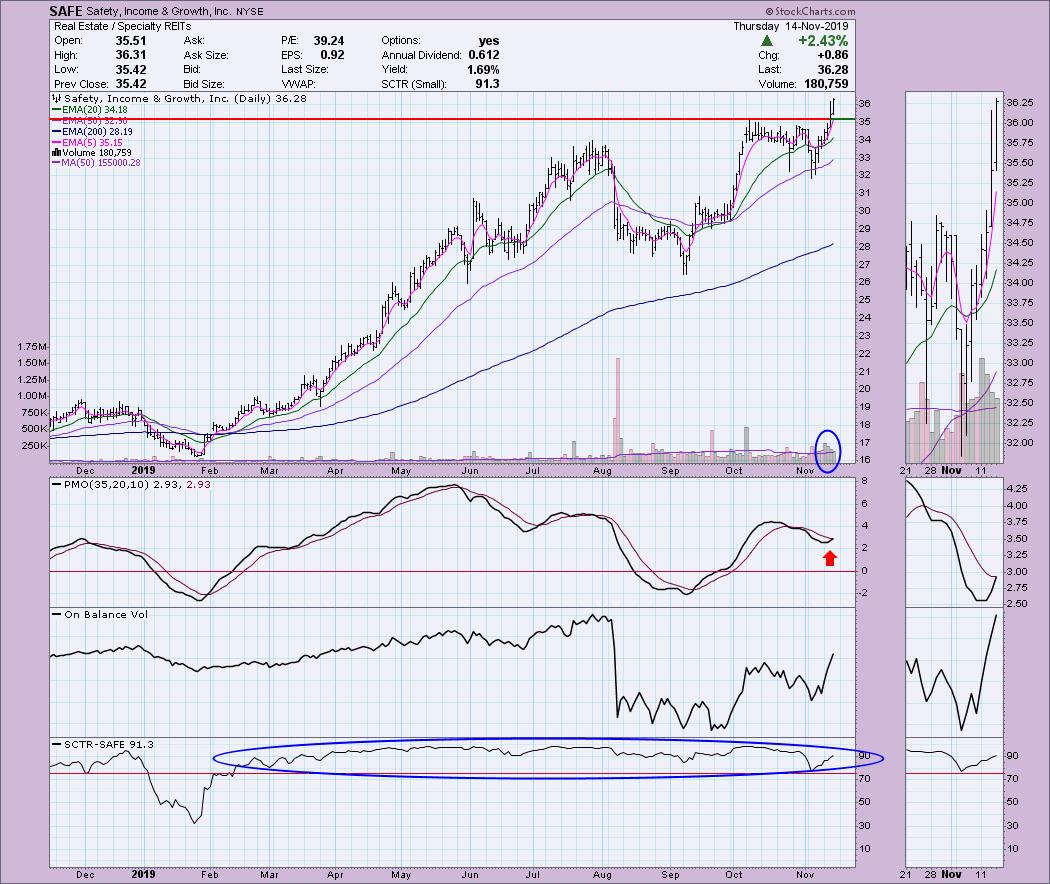Click the 'Last Size:' label
1050x884 pixels.
(305, 70)
